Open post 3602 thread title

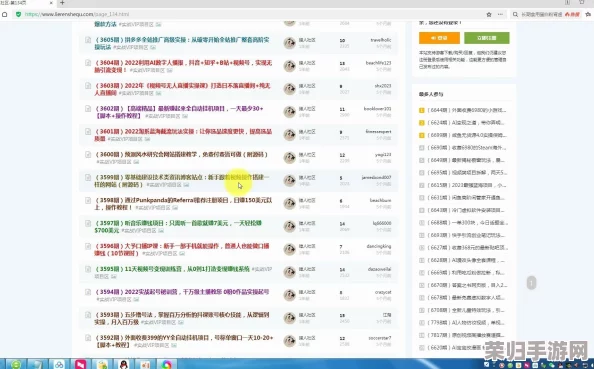click(178, 112)
